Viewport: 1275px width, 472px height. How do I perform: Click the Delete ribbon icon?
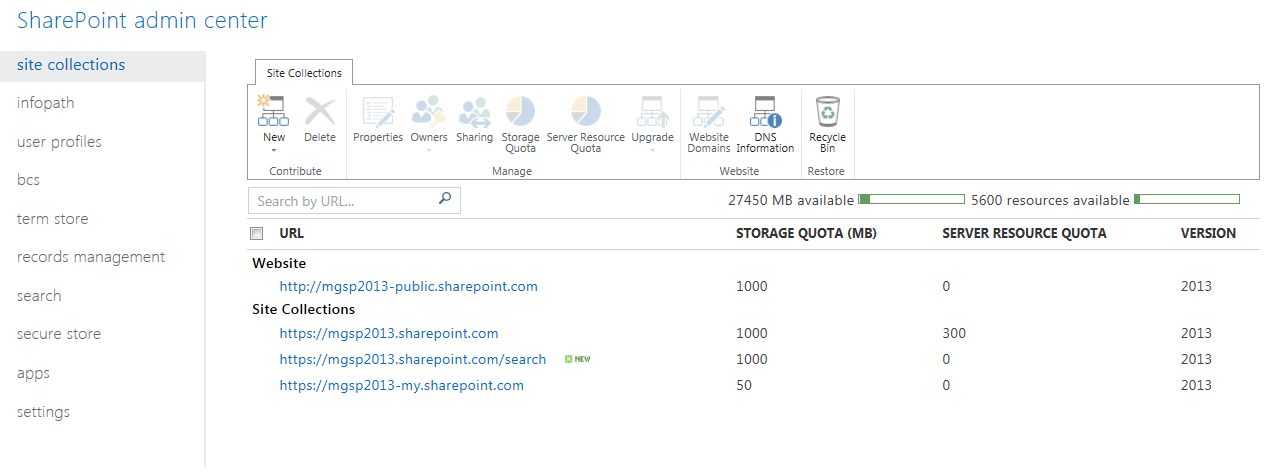tap(320, 111)
